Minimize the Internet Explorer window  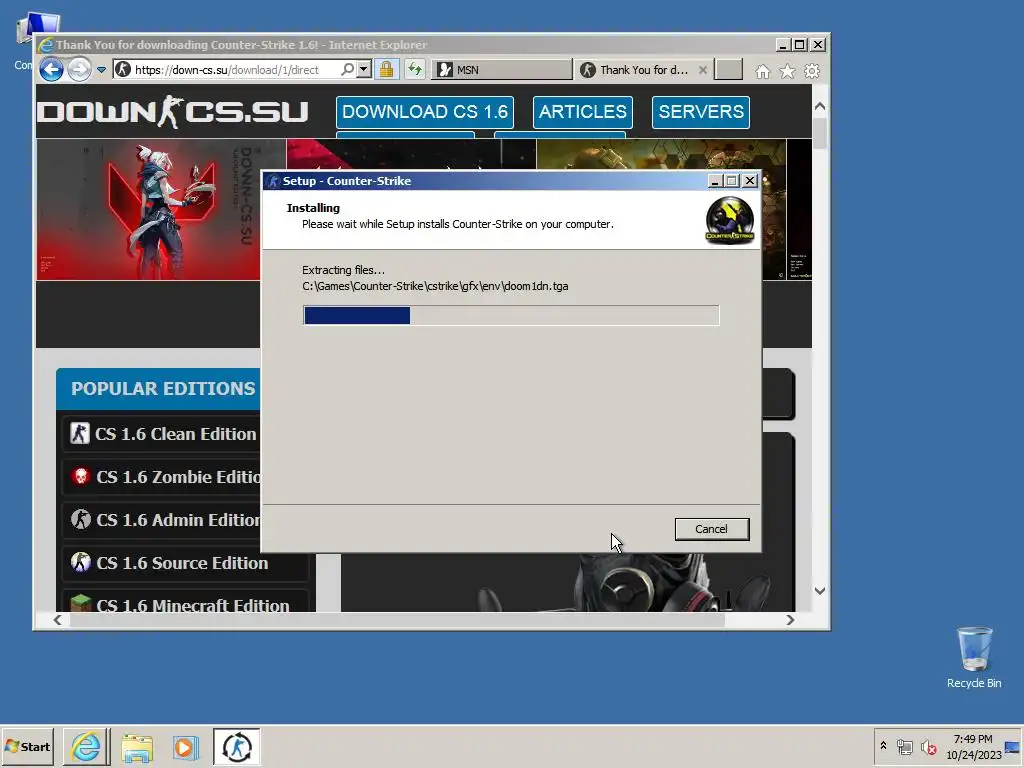pyautogui.click(x=782, y=45)
